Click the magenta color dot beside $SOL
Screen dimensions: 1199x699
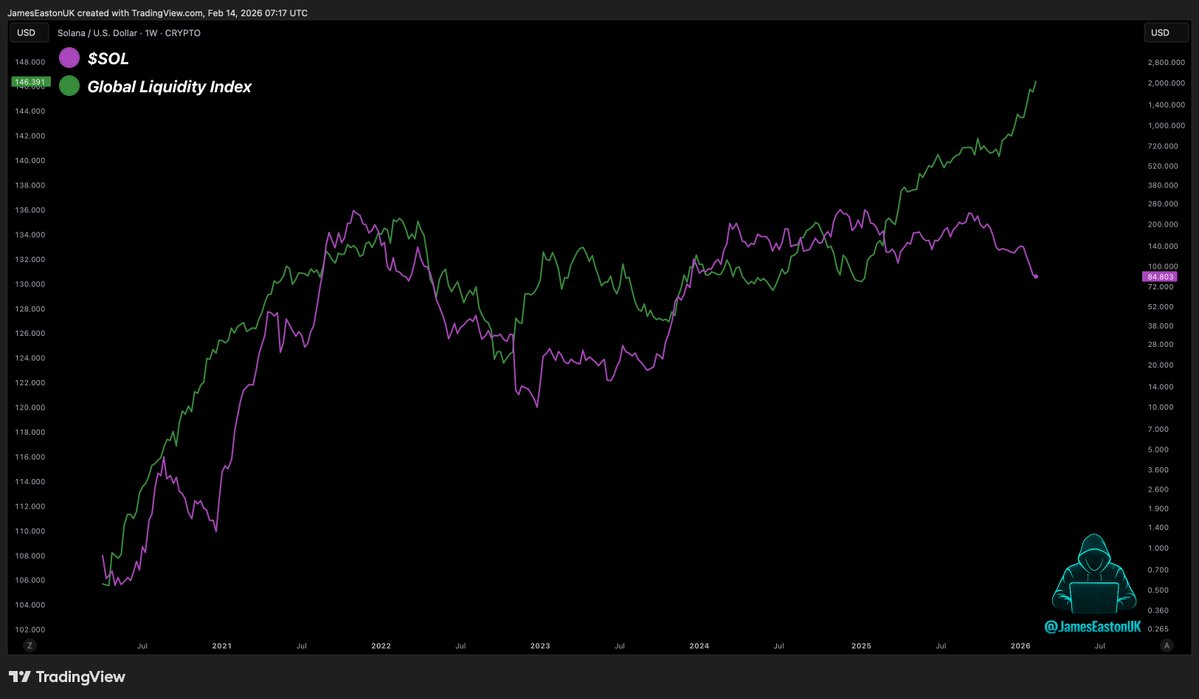(68, 58)
